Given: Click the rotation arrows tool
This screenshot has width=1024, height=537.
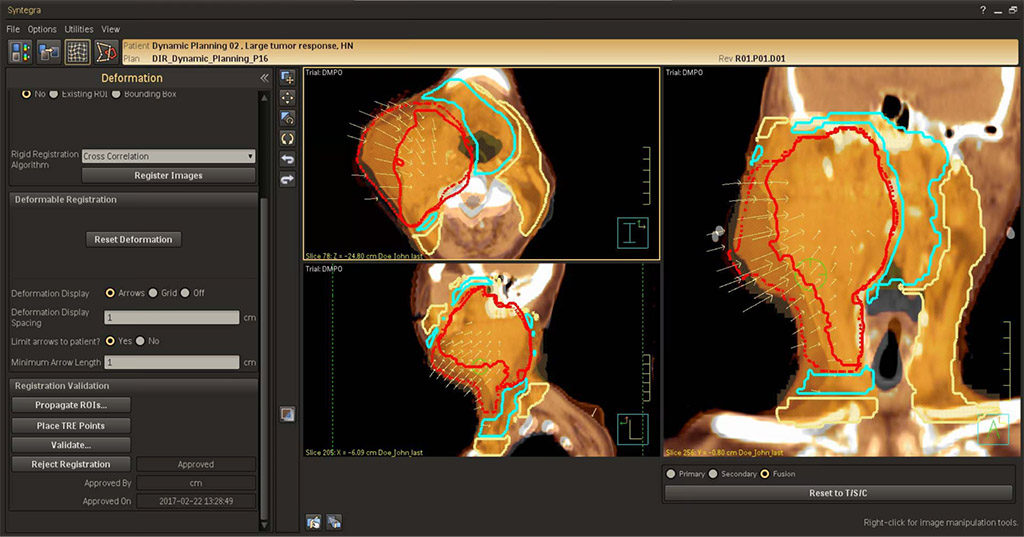Looking at the screenshot, I should pyautogui.click(x=287, y=138).
